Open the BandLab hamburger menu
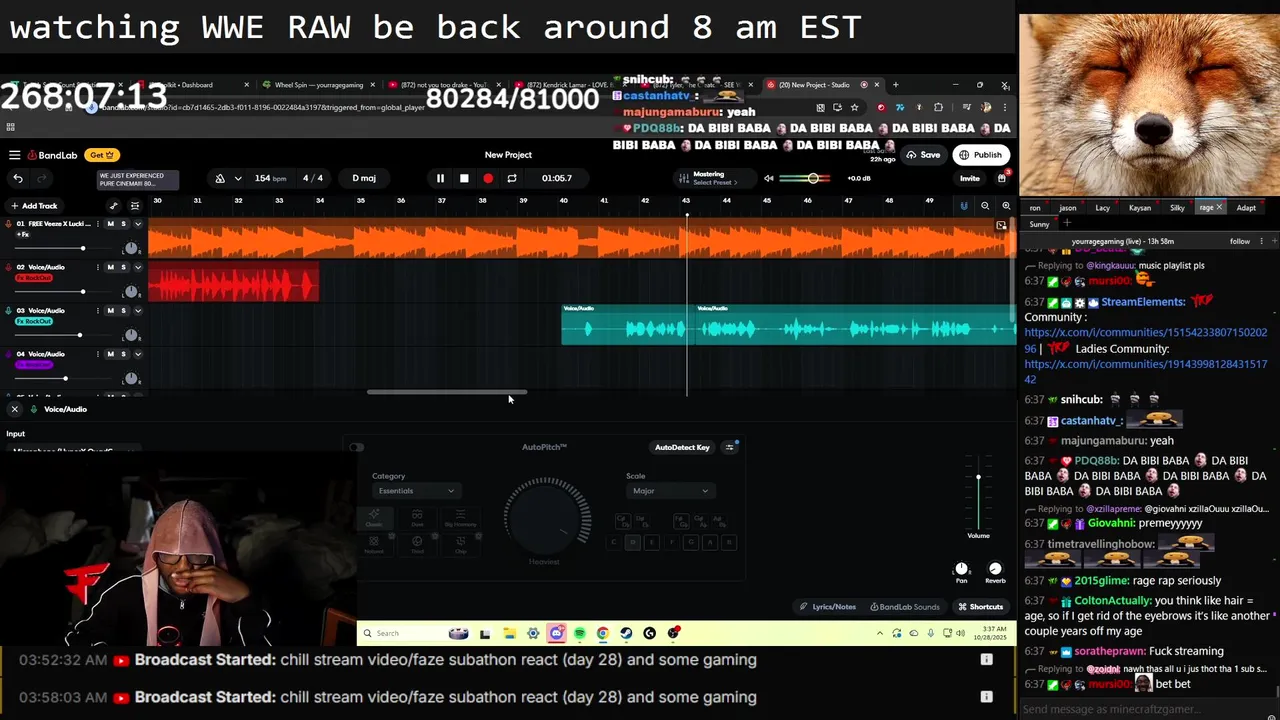Viewport: 1280px width, 720px height. 15,155
